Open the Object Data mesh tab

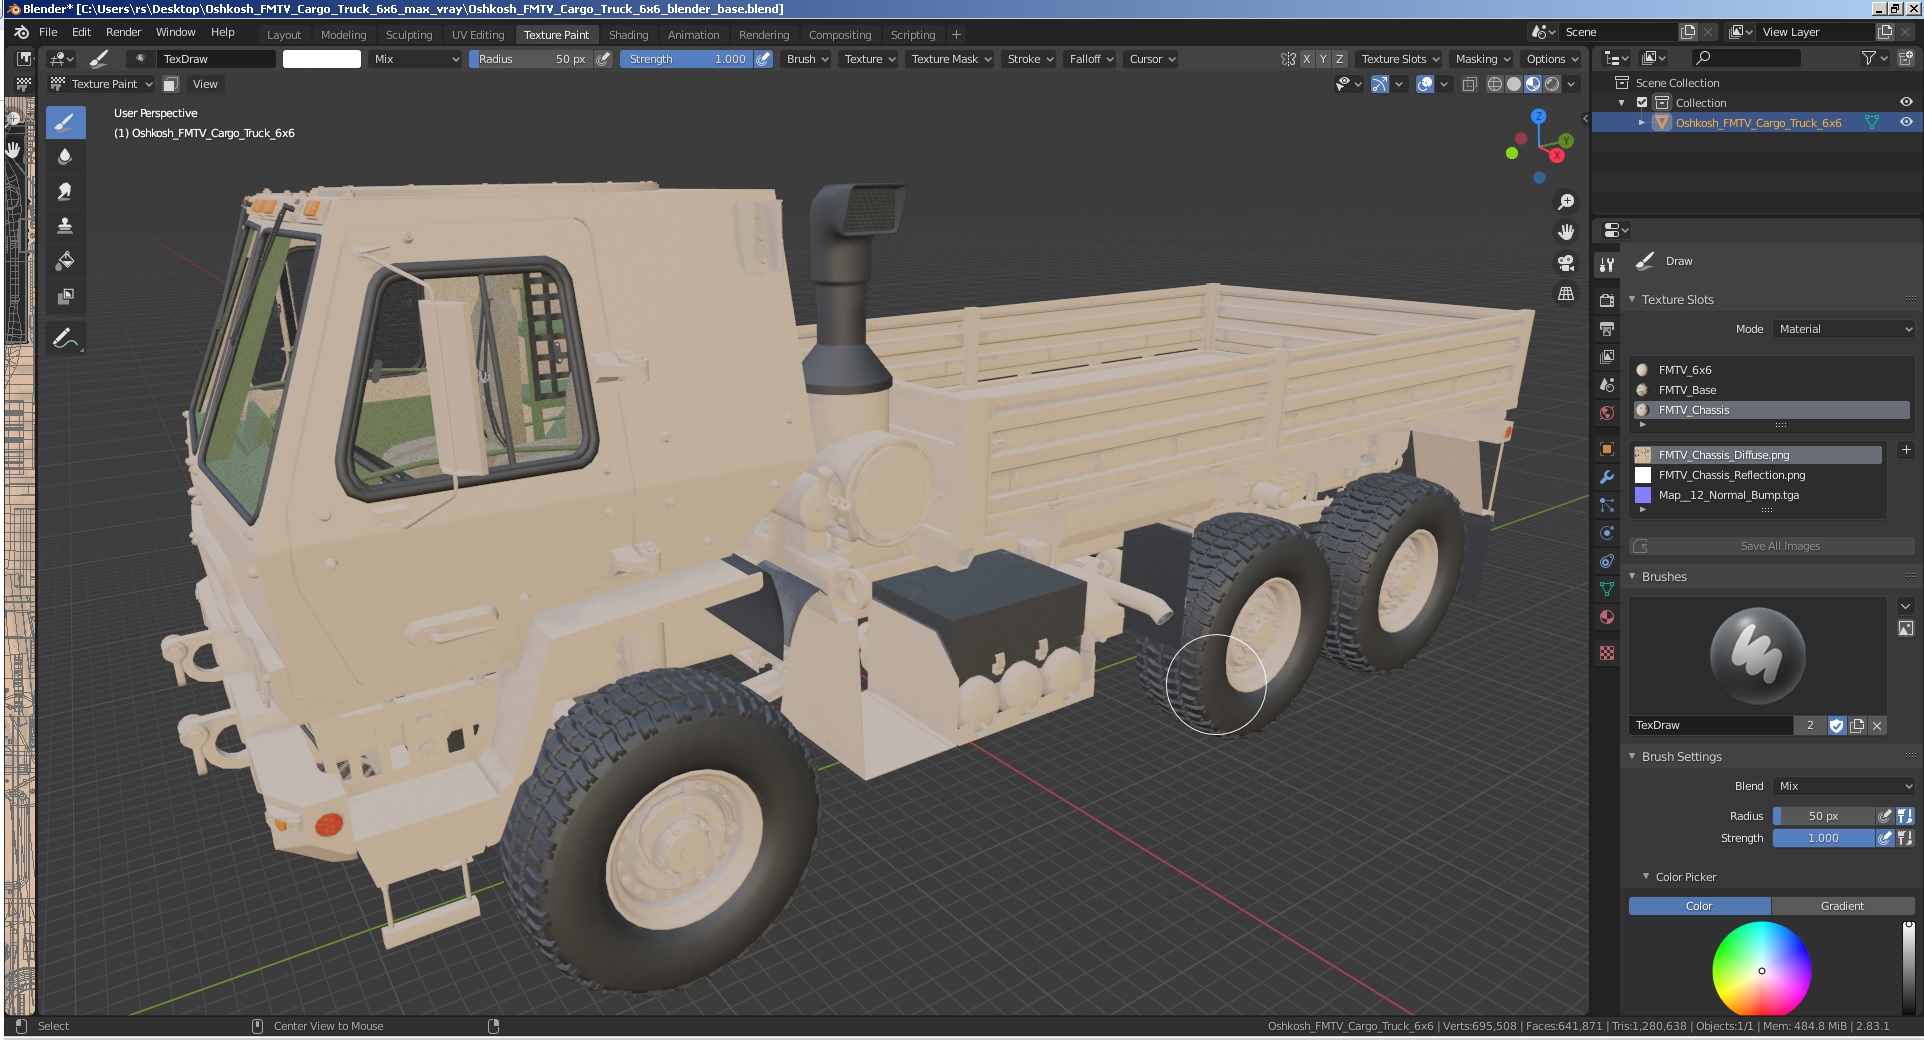tap(1607, 589)
